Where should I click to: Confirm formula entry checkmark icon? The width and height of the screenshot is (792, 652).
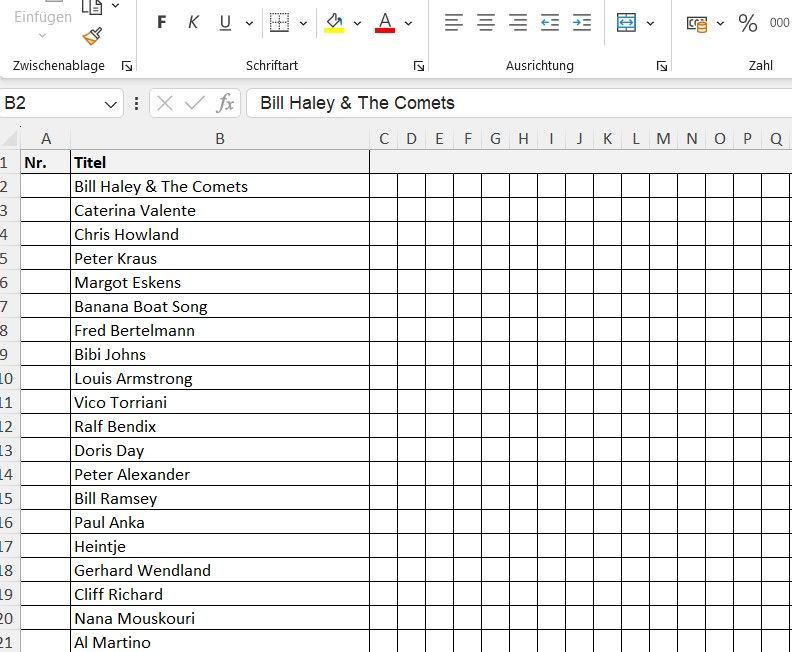click(195, 104)
